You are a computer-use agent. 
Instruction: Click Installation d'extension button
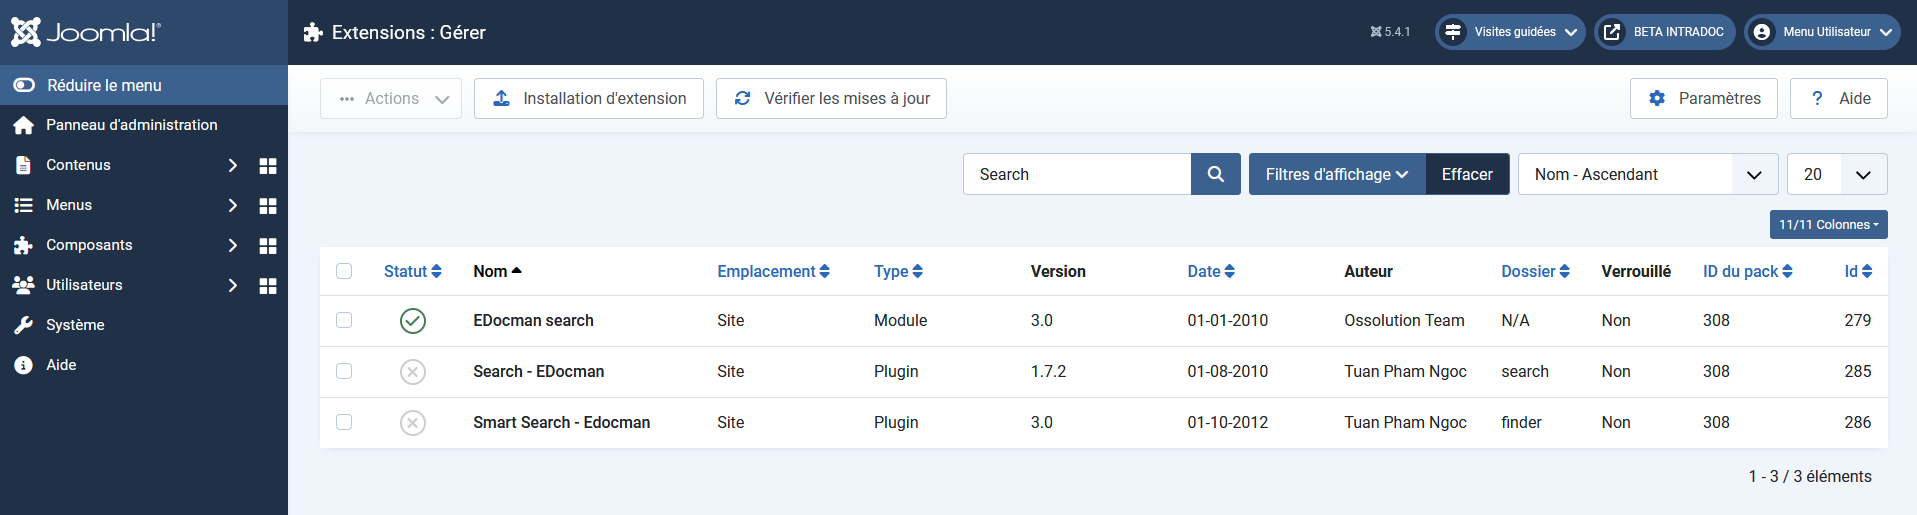pyautogui.click(x=589, y=98)
